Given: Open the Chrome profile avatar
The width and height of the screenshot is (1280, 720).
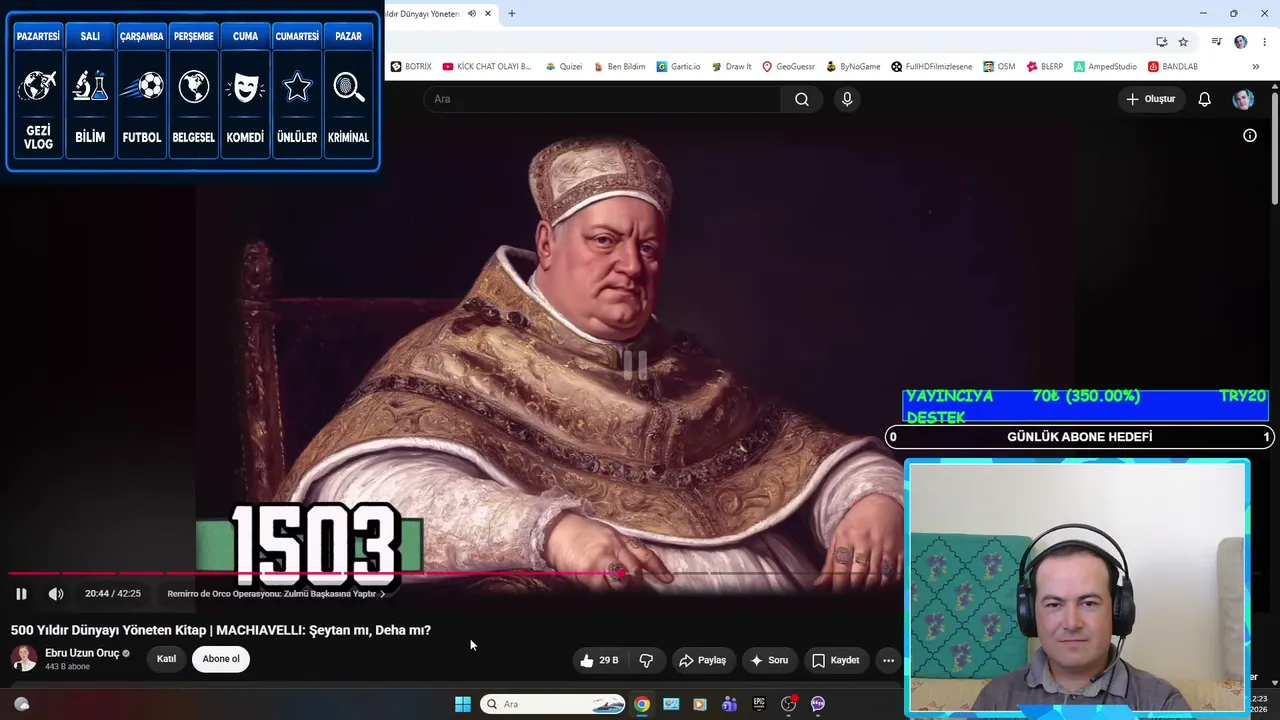Looking at the screenshot, I should pyautogui.click(x=1241, y=42).
